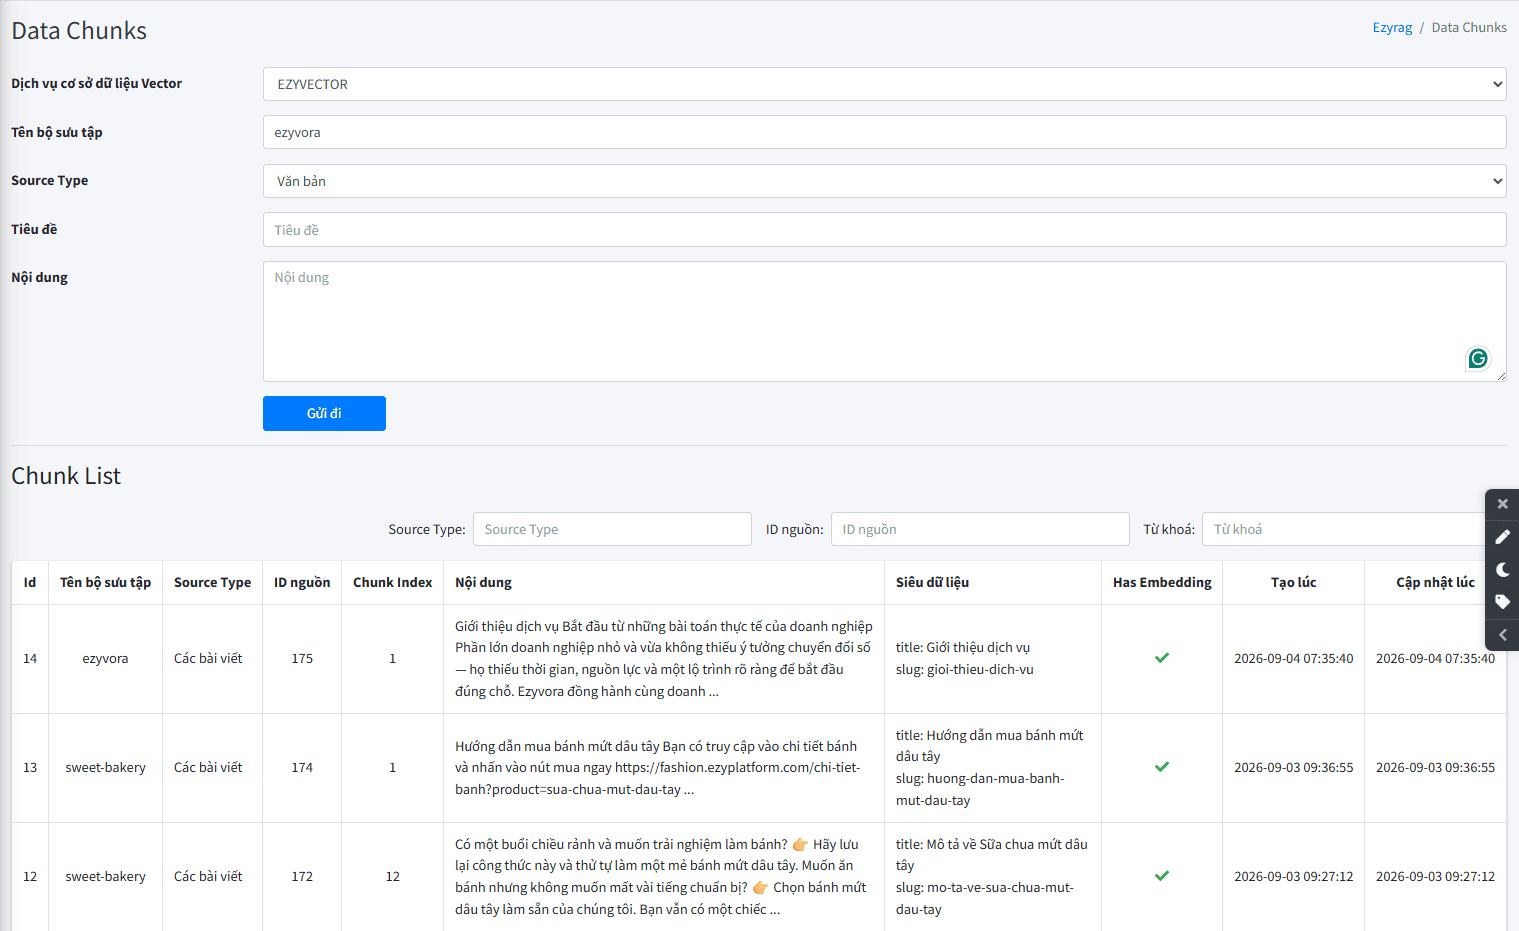Click green embedding checkmark for row 13

click(1162, 767)
